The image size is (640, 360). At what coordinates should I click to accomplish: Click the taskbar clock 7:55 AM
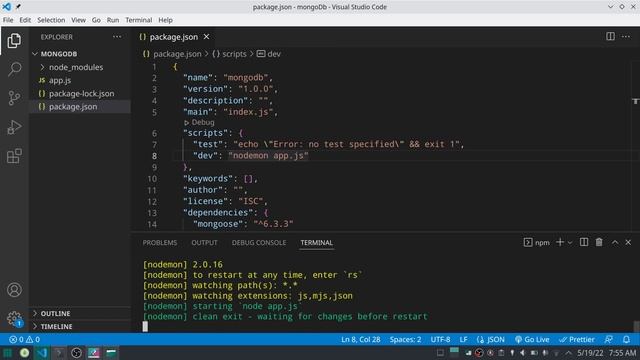(622, 353)
